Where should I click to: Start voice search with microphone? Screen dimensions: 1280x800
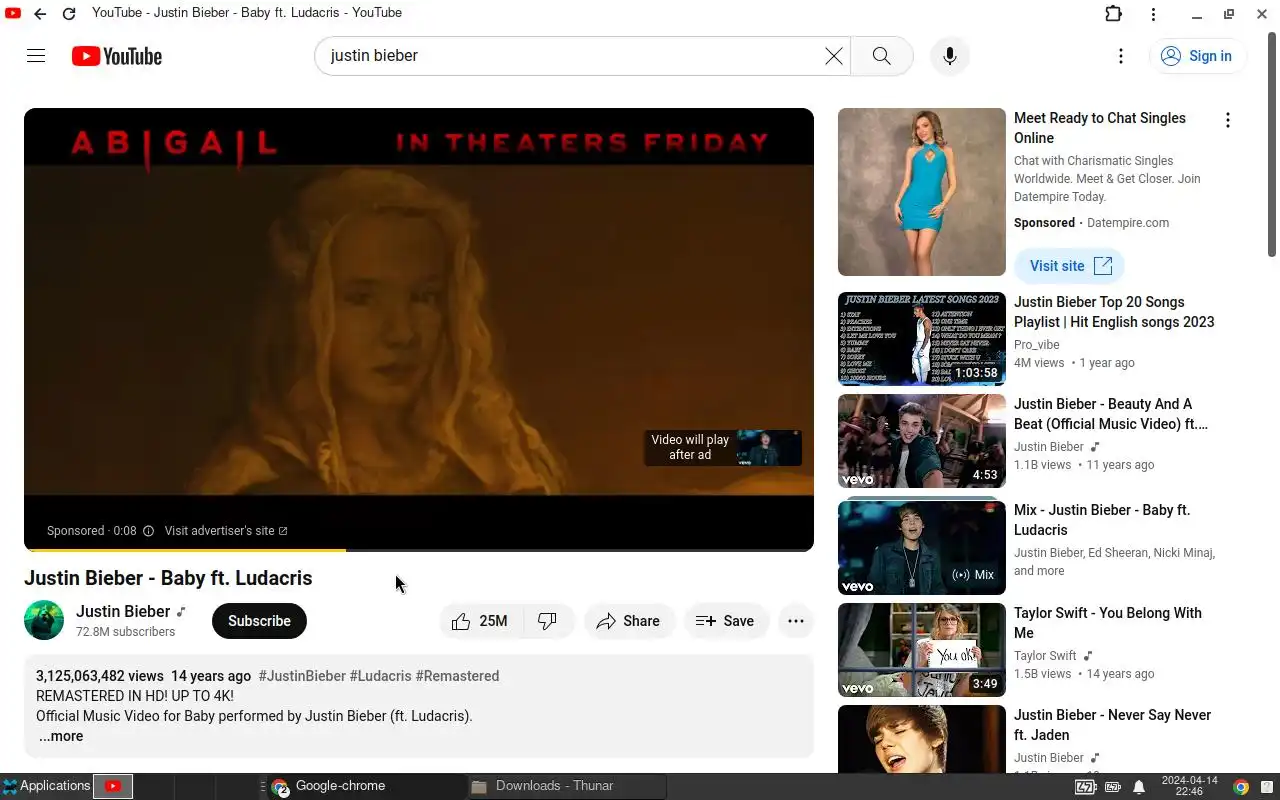pyautogui.click(x=950, y=56)
